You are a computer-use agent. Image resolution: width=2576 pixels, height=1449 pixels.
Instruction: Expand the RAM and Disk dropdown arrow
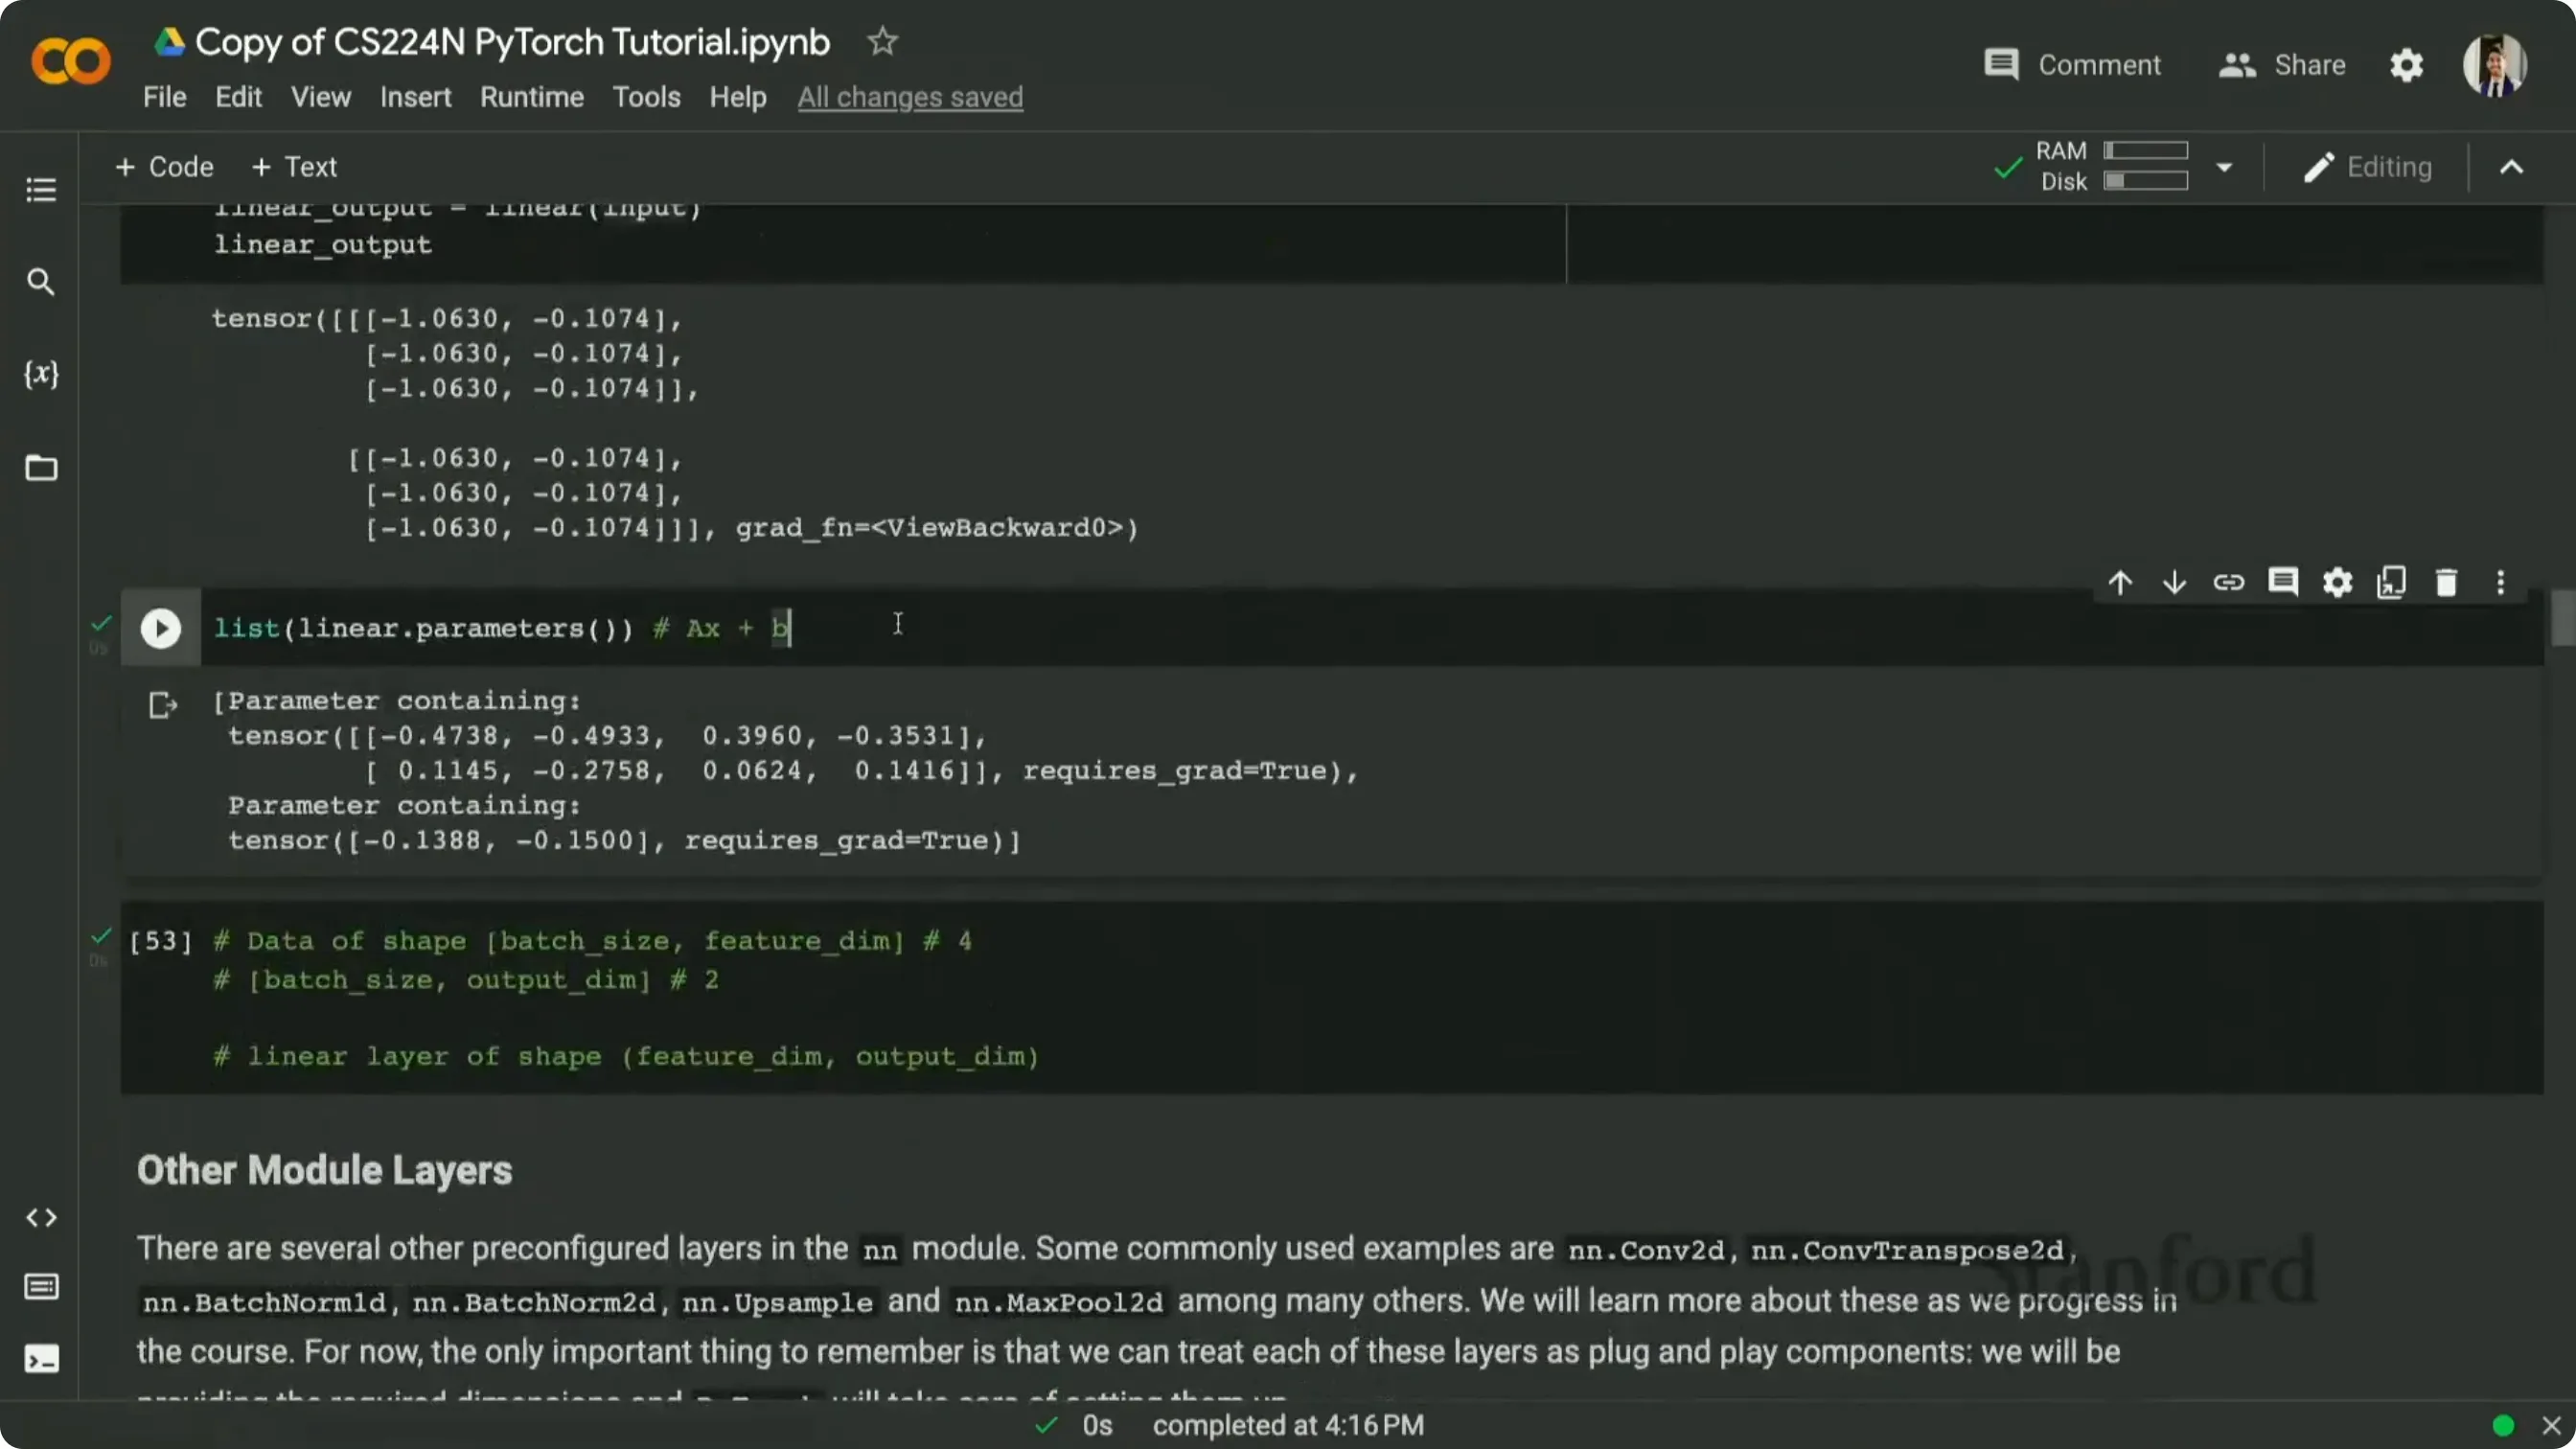coord(2224,167)
